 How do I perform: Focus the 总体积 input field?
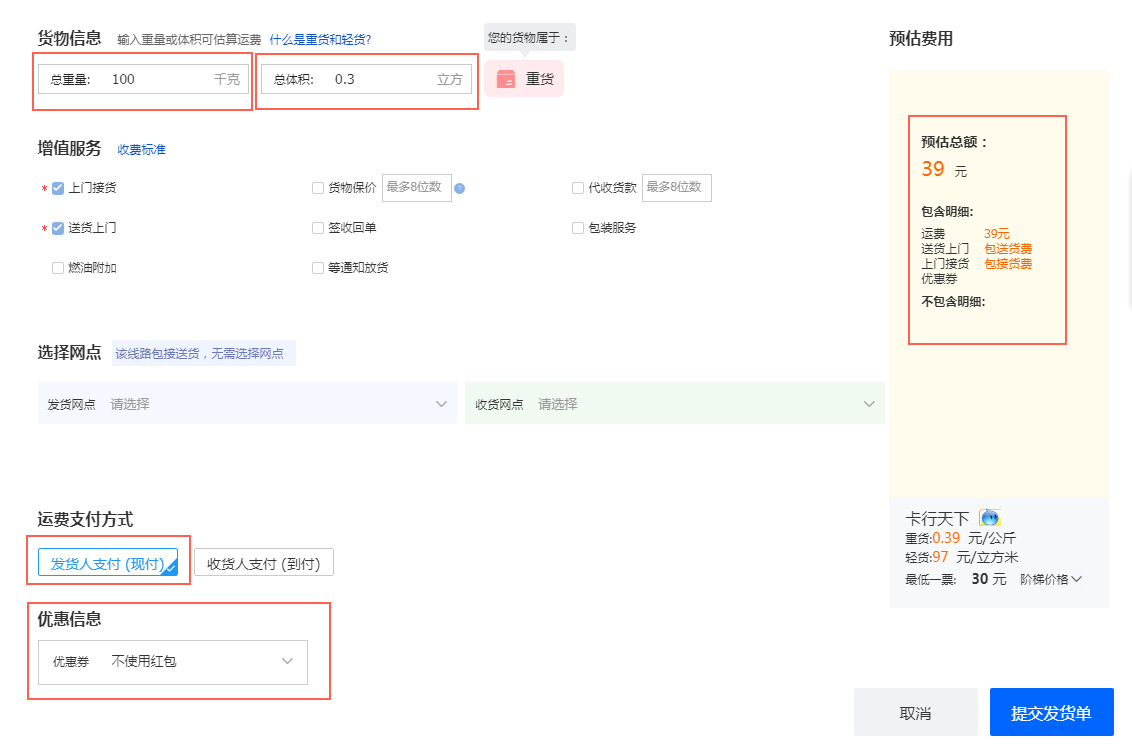366,79
